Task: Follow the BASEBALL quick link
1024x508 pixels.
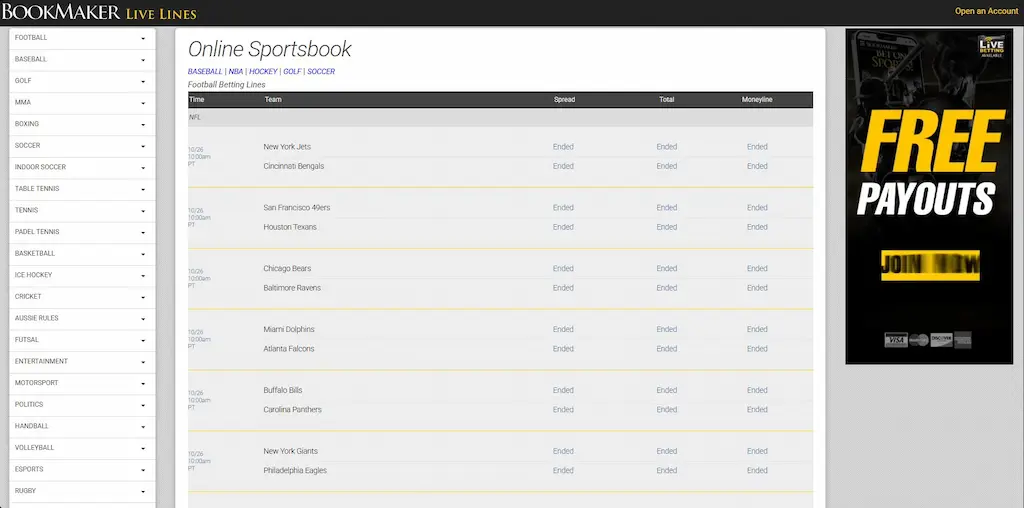Action: pyautogui.click(x=205, y=72)
